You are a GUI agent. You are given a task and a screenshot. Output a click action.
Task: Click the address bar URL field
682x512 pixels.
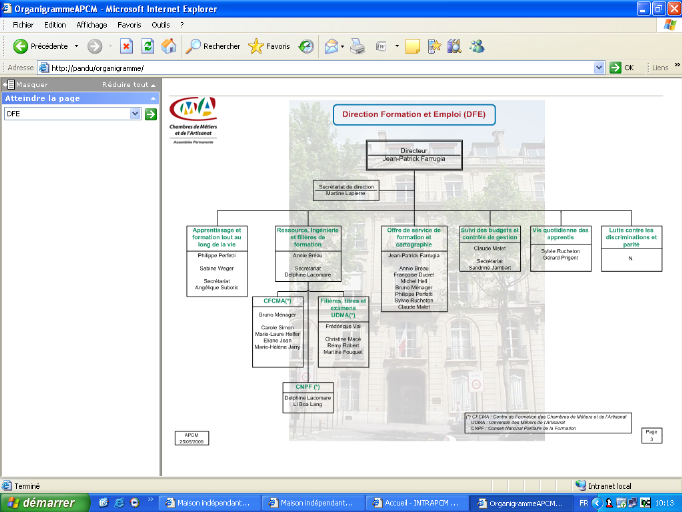pyautogui.click(x=320, y=68)
